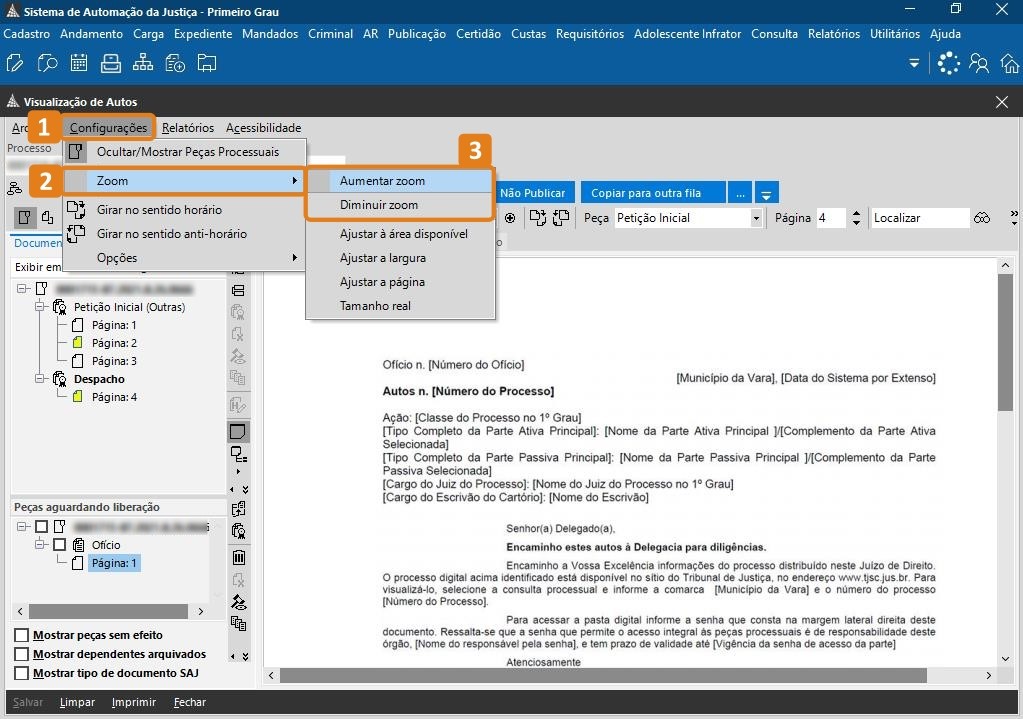
Task: Check Mostrar peças sem efeito
Action: pyautogui.click(x=22, y=635)
